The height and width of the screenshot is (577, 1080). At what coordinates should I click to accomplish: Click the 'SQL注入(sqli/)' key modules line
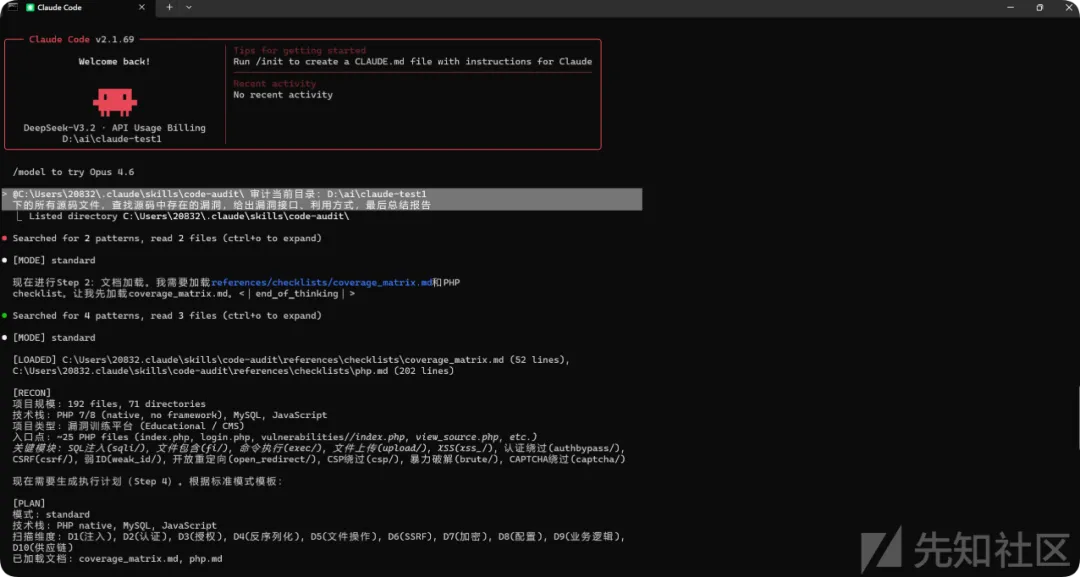click(319, 448)
